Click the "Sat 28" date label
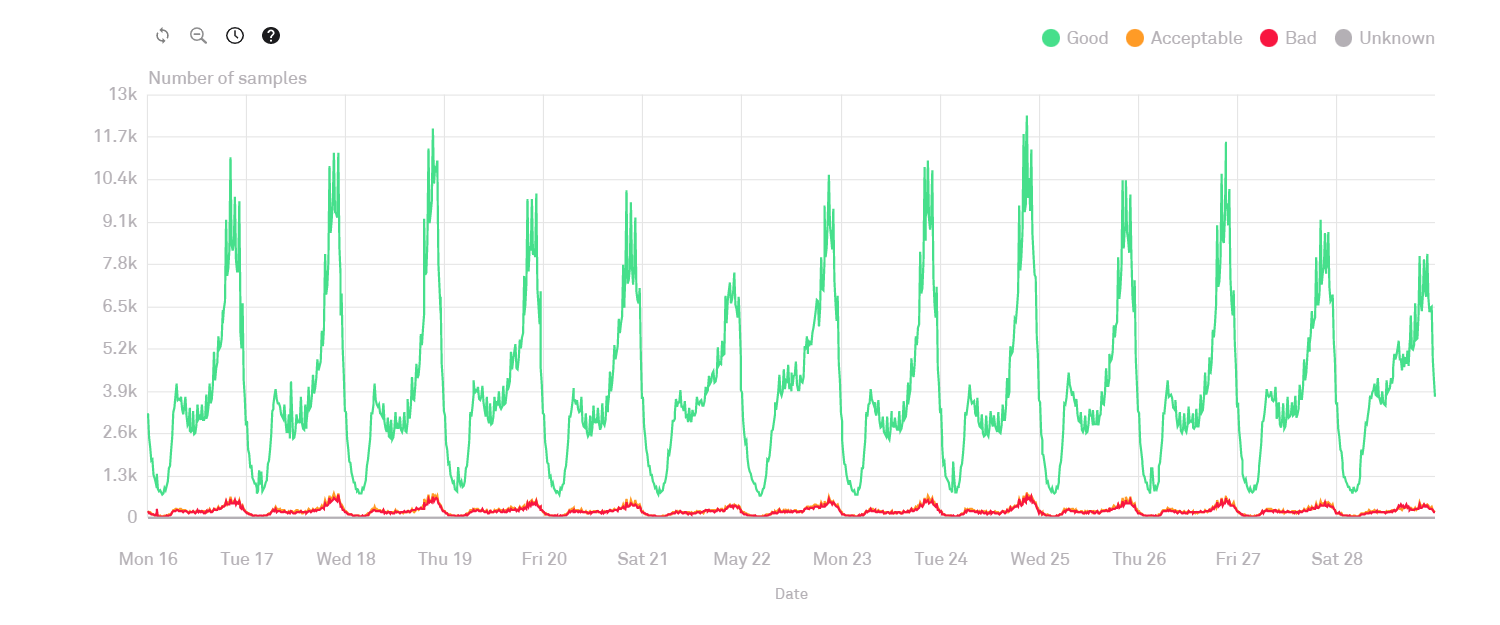The image size is (1500, 625). [1337, 559]
